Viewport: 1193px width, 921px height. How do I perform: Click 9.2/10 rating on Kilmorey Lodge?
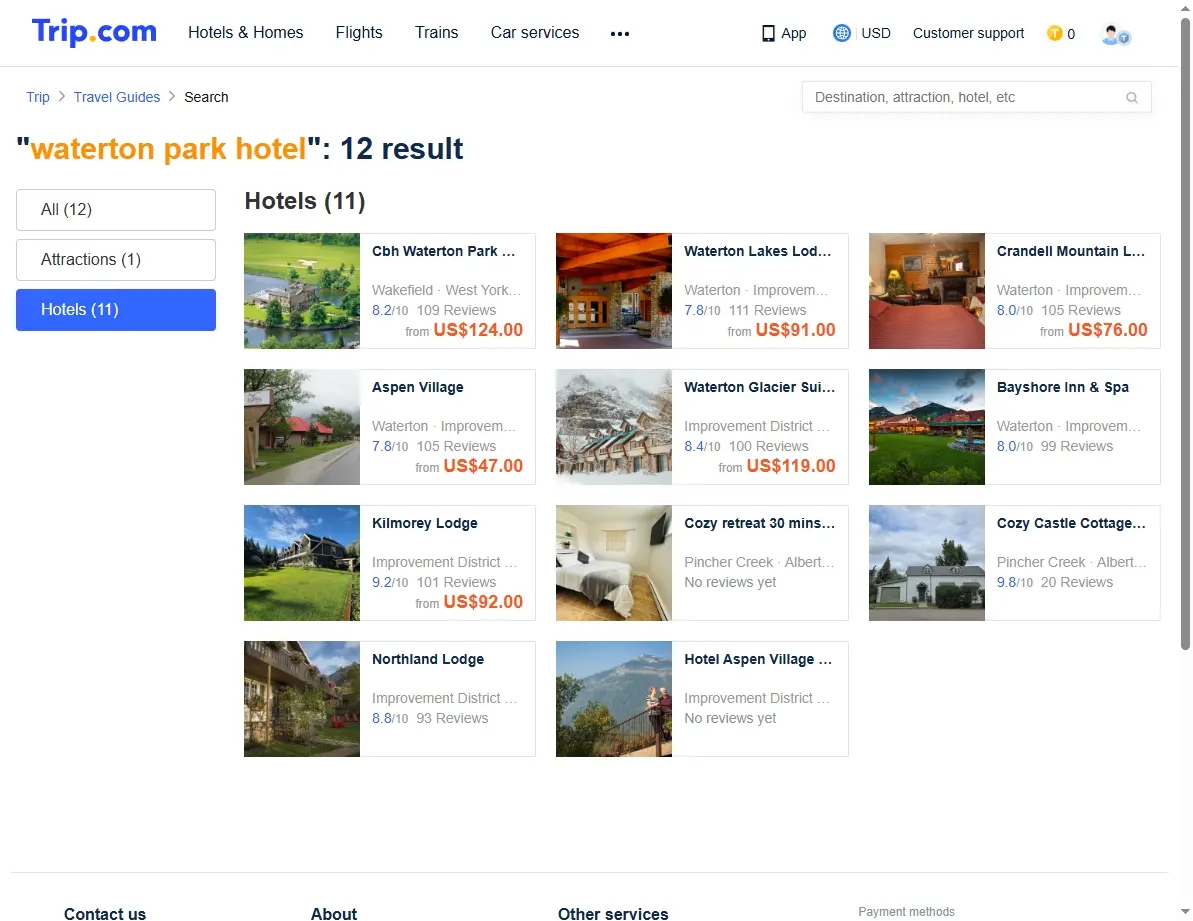[390, 583]
